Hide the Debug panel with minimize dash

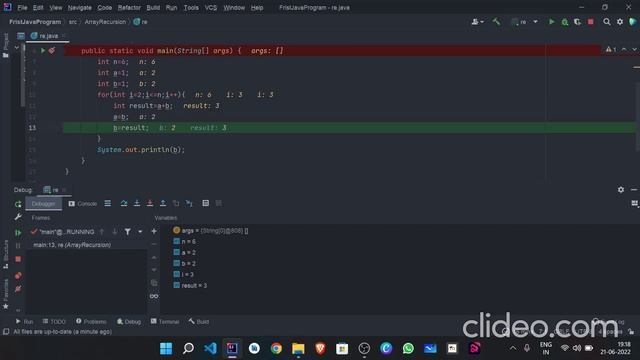tap(633, 190)
